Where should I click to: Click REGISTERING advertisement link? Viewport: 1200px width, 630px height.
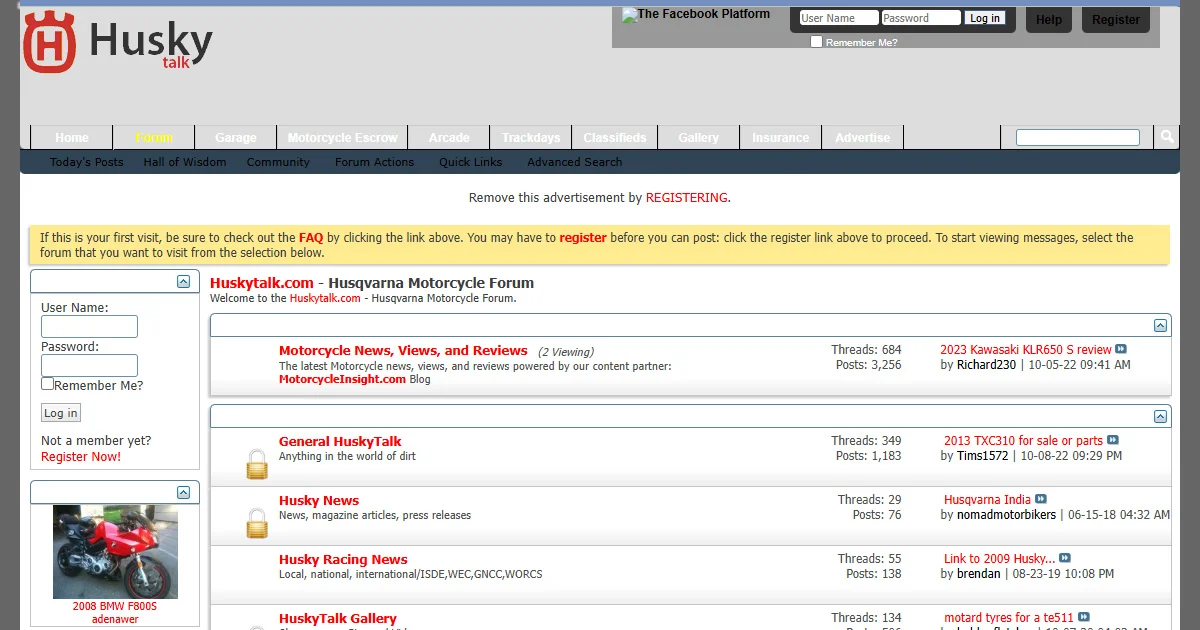pyautogui.click(x=687, y=198)
